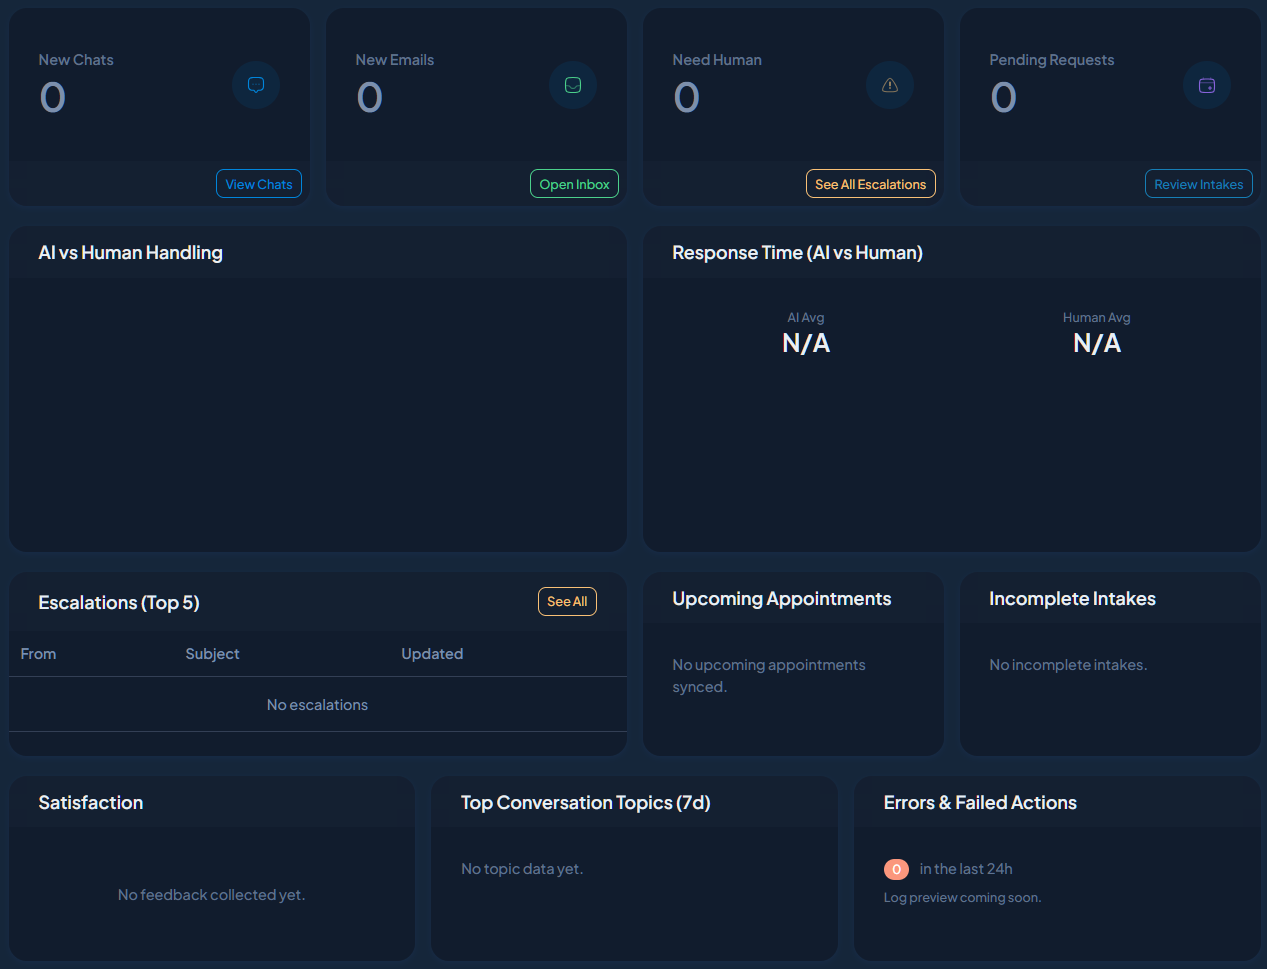Click the New Chats zero counter
The height and width of the screenshot is (969, 1267).
click(x=52, y=97)
